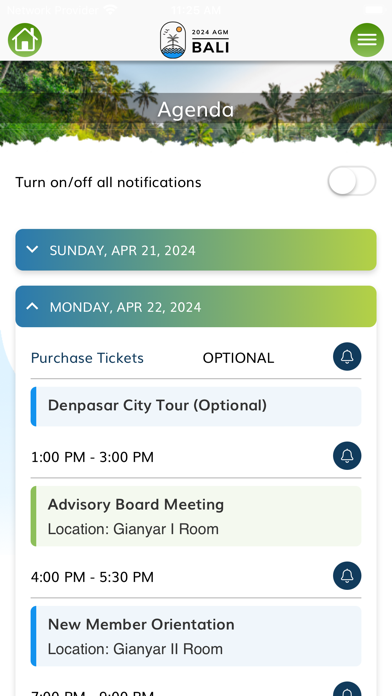
Task: Enable notification bell for Purchase Tickets row
Action: pyautogui.click(x=347, y=356)
